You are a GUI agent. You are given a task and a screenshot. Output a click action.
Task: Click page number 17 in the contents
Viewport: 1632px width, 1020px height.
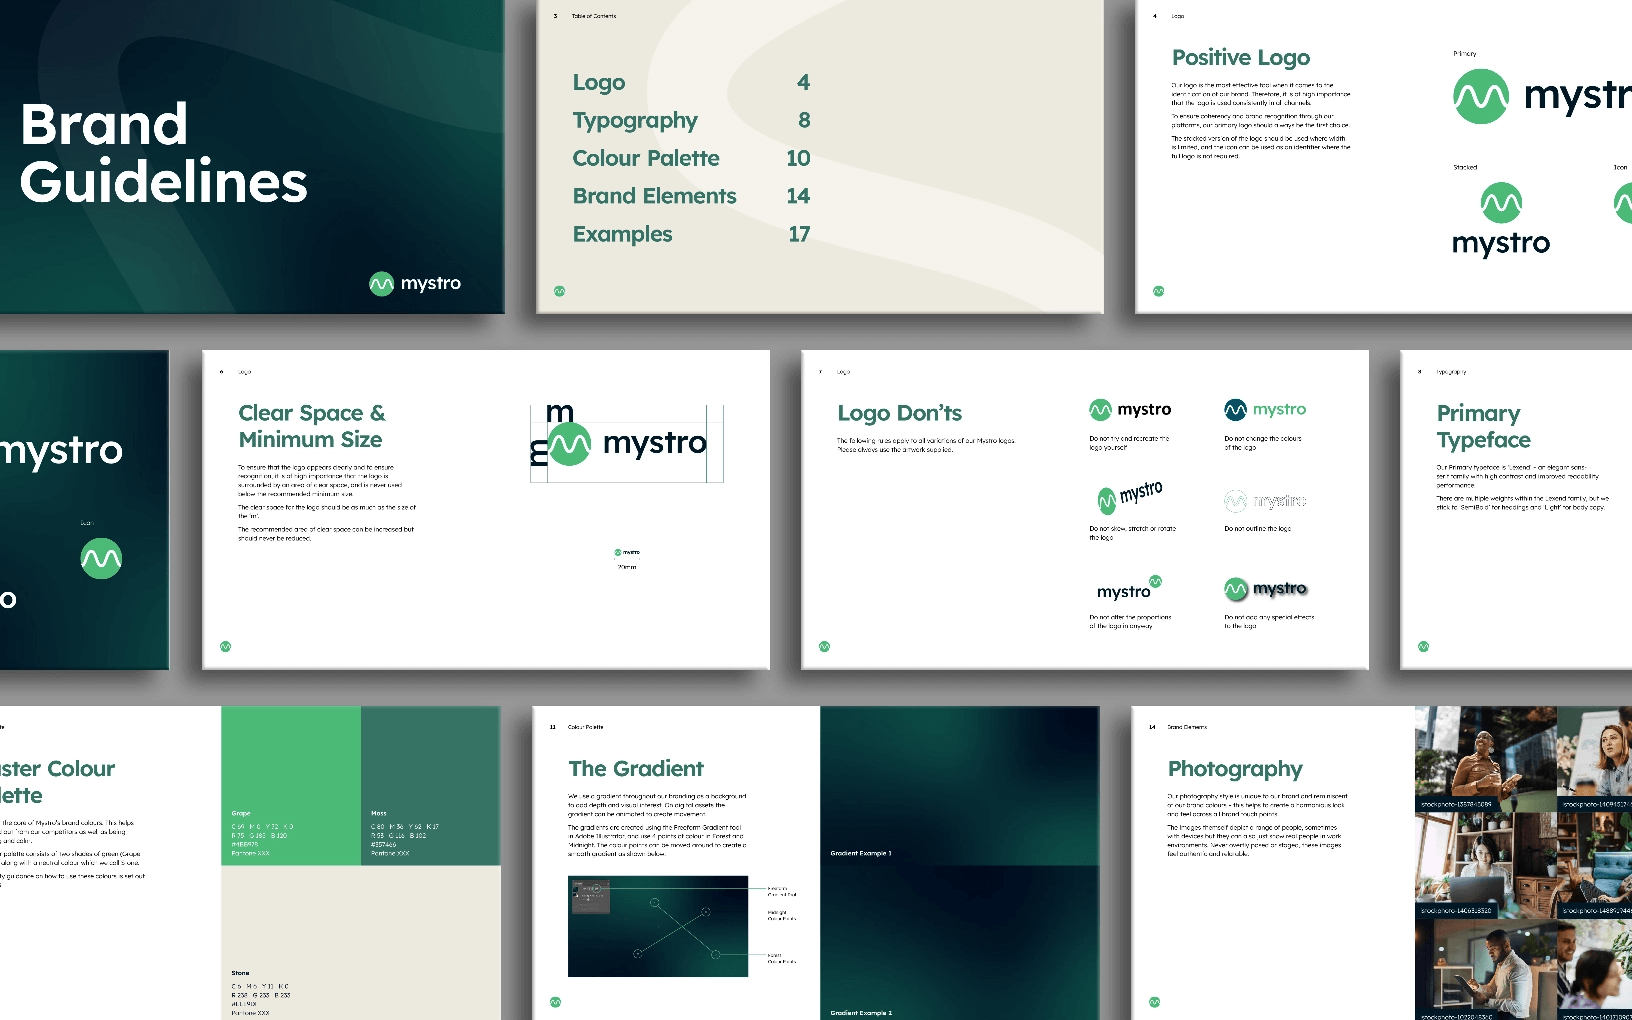(x=799, y=234)
